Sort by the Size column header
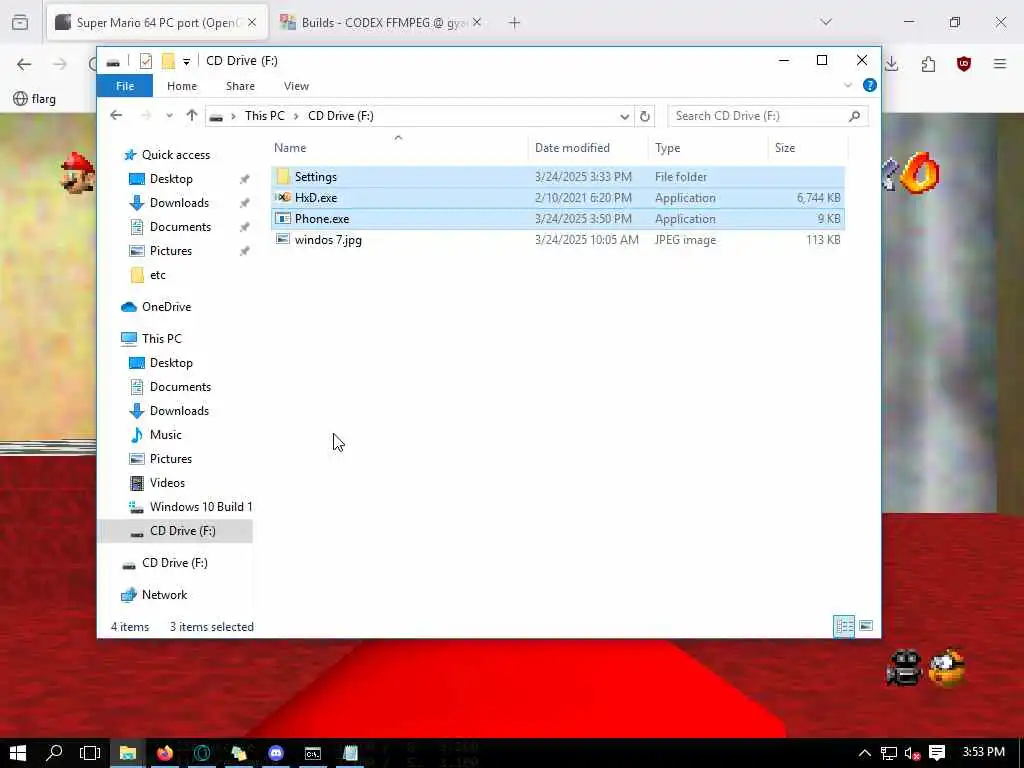 click(x=785, y=148)
